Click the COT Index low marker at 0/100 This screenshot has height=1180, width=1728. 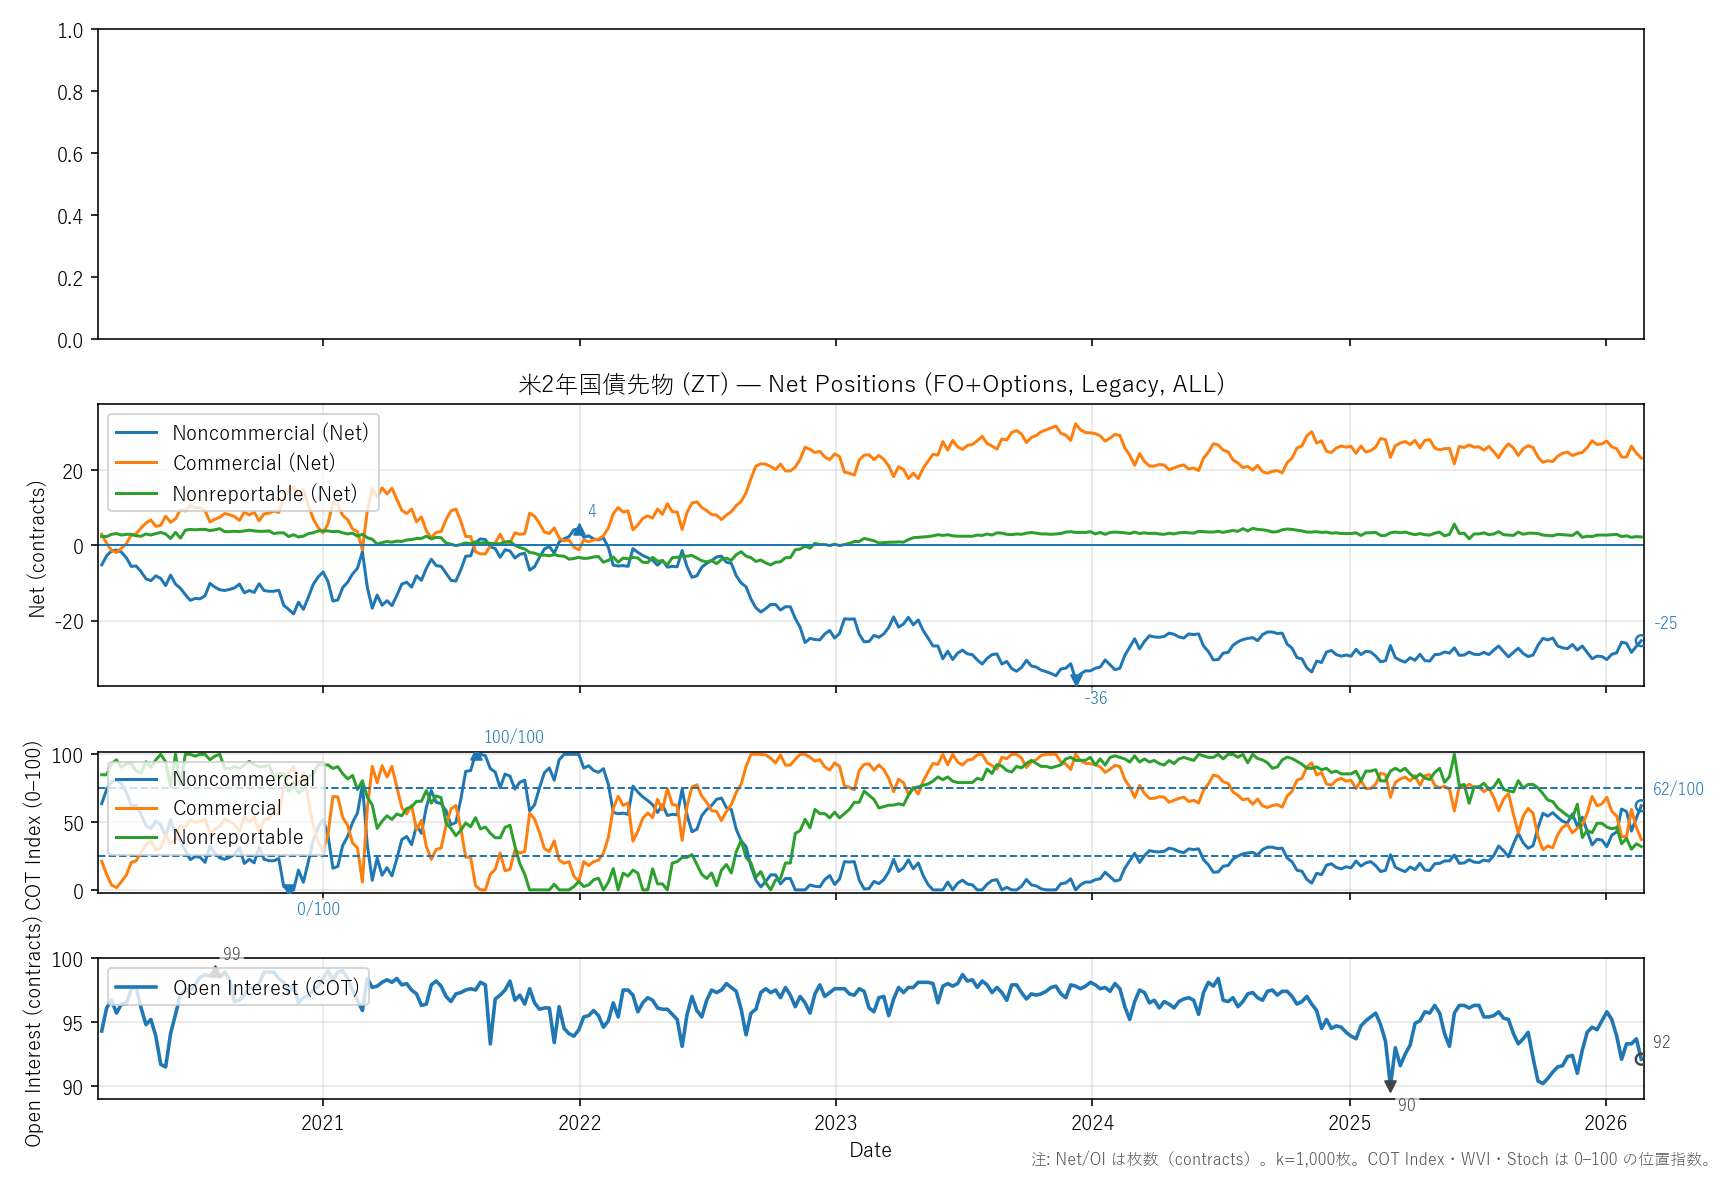pos(288,889)
